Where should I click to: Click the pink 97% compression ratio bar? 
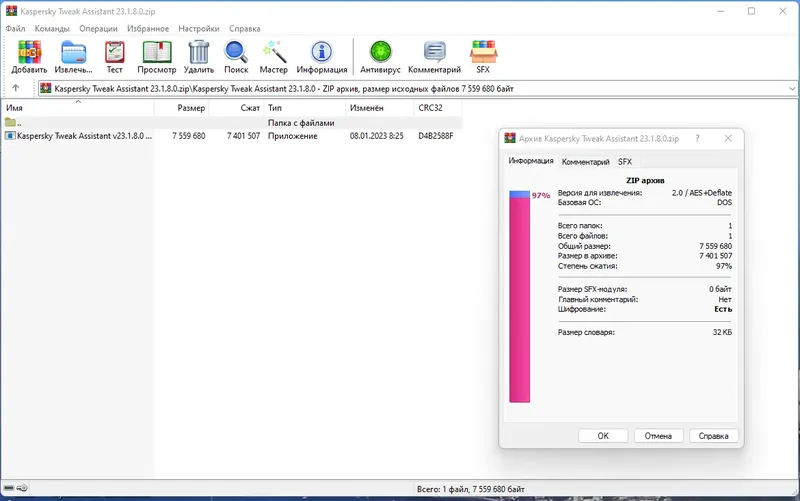coord(519,296)
